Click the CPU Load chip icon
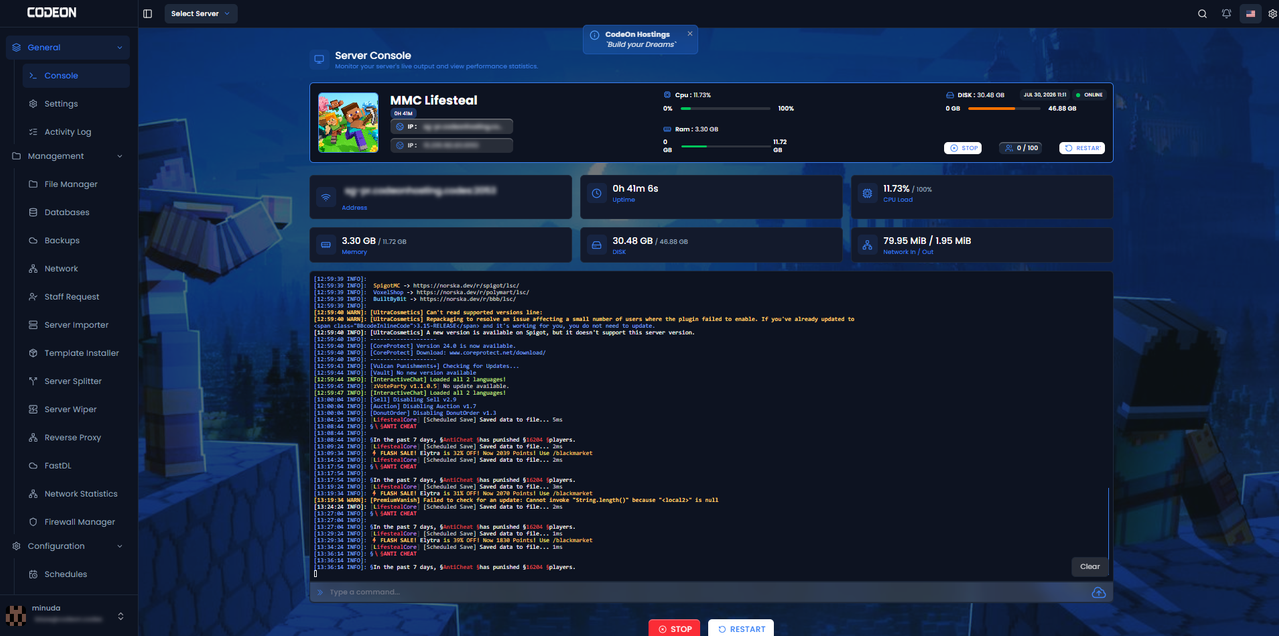Image resolution: width=1279 pixels, height=636 pixels. (867, 193)
